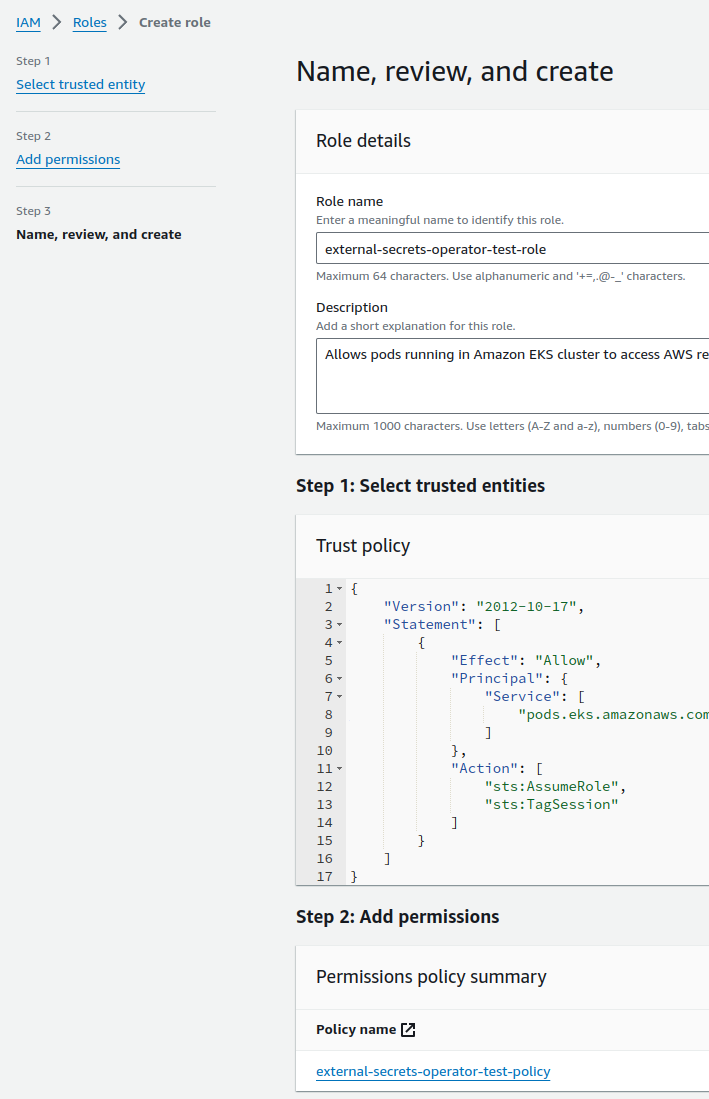
Task: Open the external-secrets-operator-test-policy link
Action: (x=433, y=1071)
